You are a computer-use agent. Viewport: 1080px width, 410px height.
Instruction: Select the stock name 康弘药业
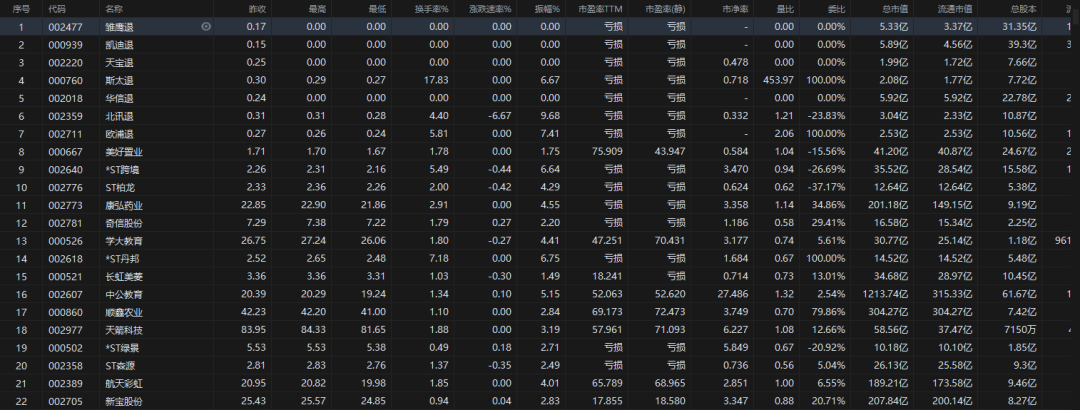(x=124, y=205)
